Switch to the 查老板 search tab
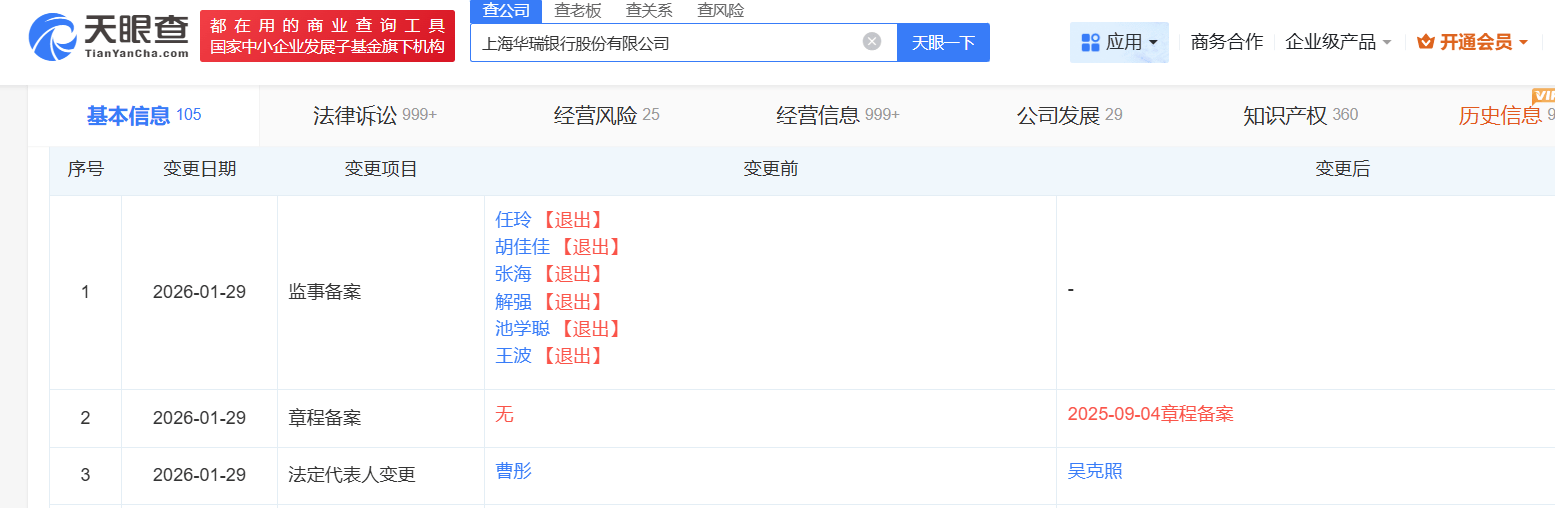 tap(578, 11)
